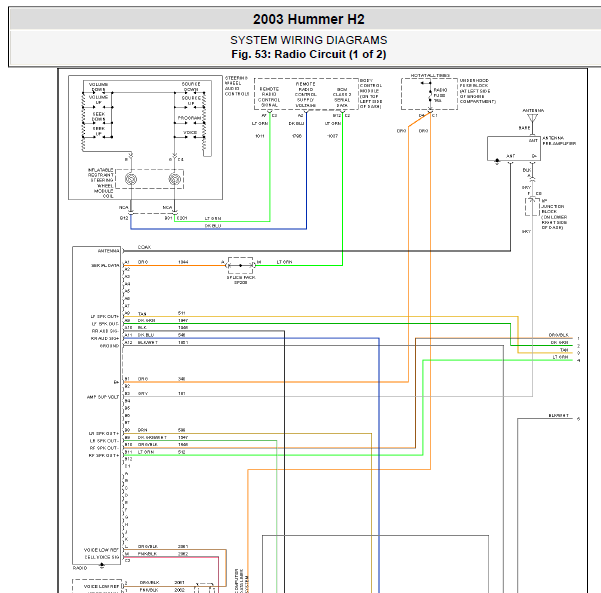The image size is (601, 593).
Task: Click 'INFLATABLE RESTRAINT STEERING WHEEL MODULE COIL' label
Action: point(101,183)
